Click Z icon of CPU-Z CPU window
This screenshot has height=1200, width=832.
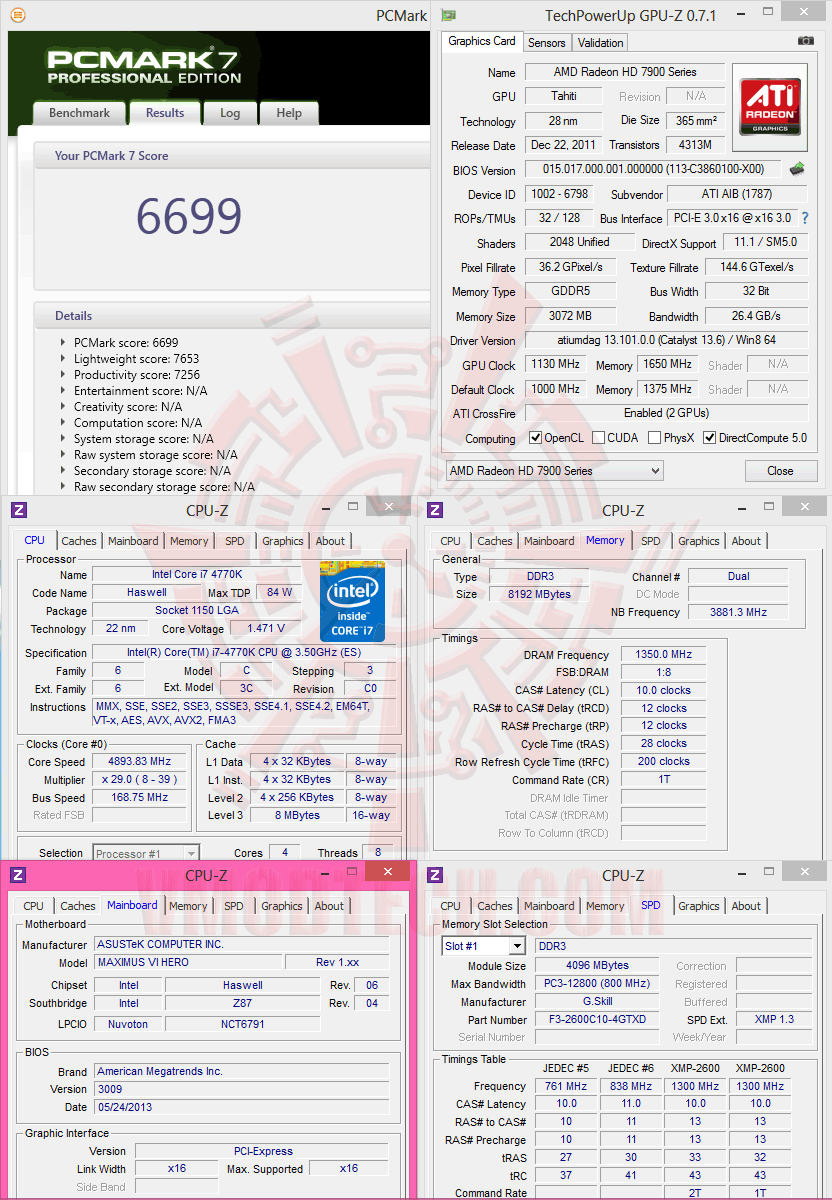coord(19,510)
